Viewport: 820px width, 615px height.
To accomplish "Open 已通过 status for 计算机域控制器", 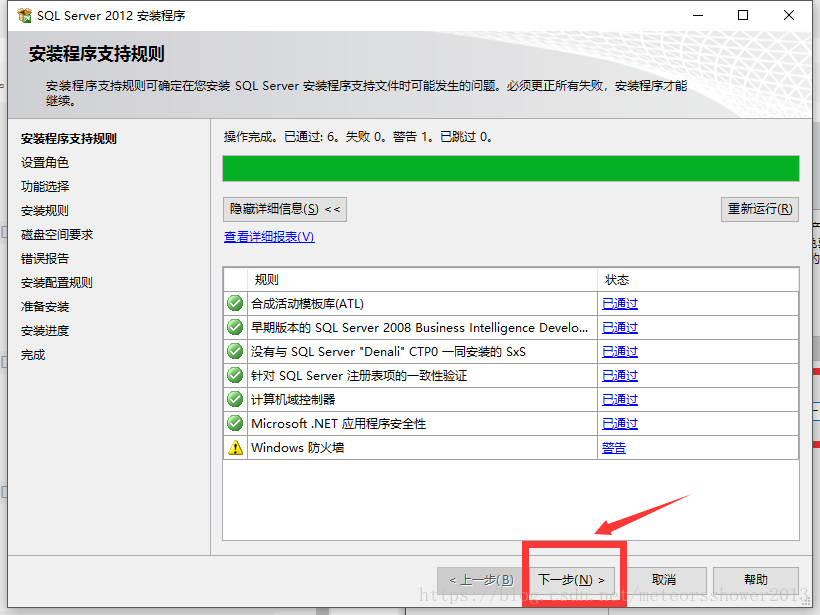I will coord(620,400).
